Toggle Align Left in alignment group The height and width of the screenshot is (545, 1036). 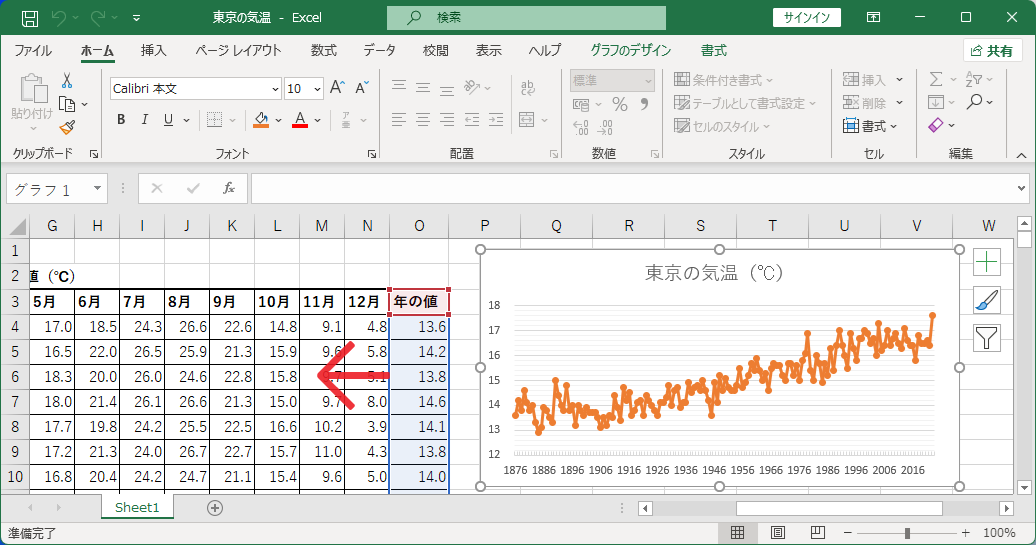click(399, 120)
